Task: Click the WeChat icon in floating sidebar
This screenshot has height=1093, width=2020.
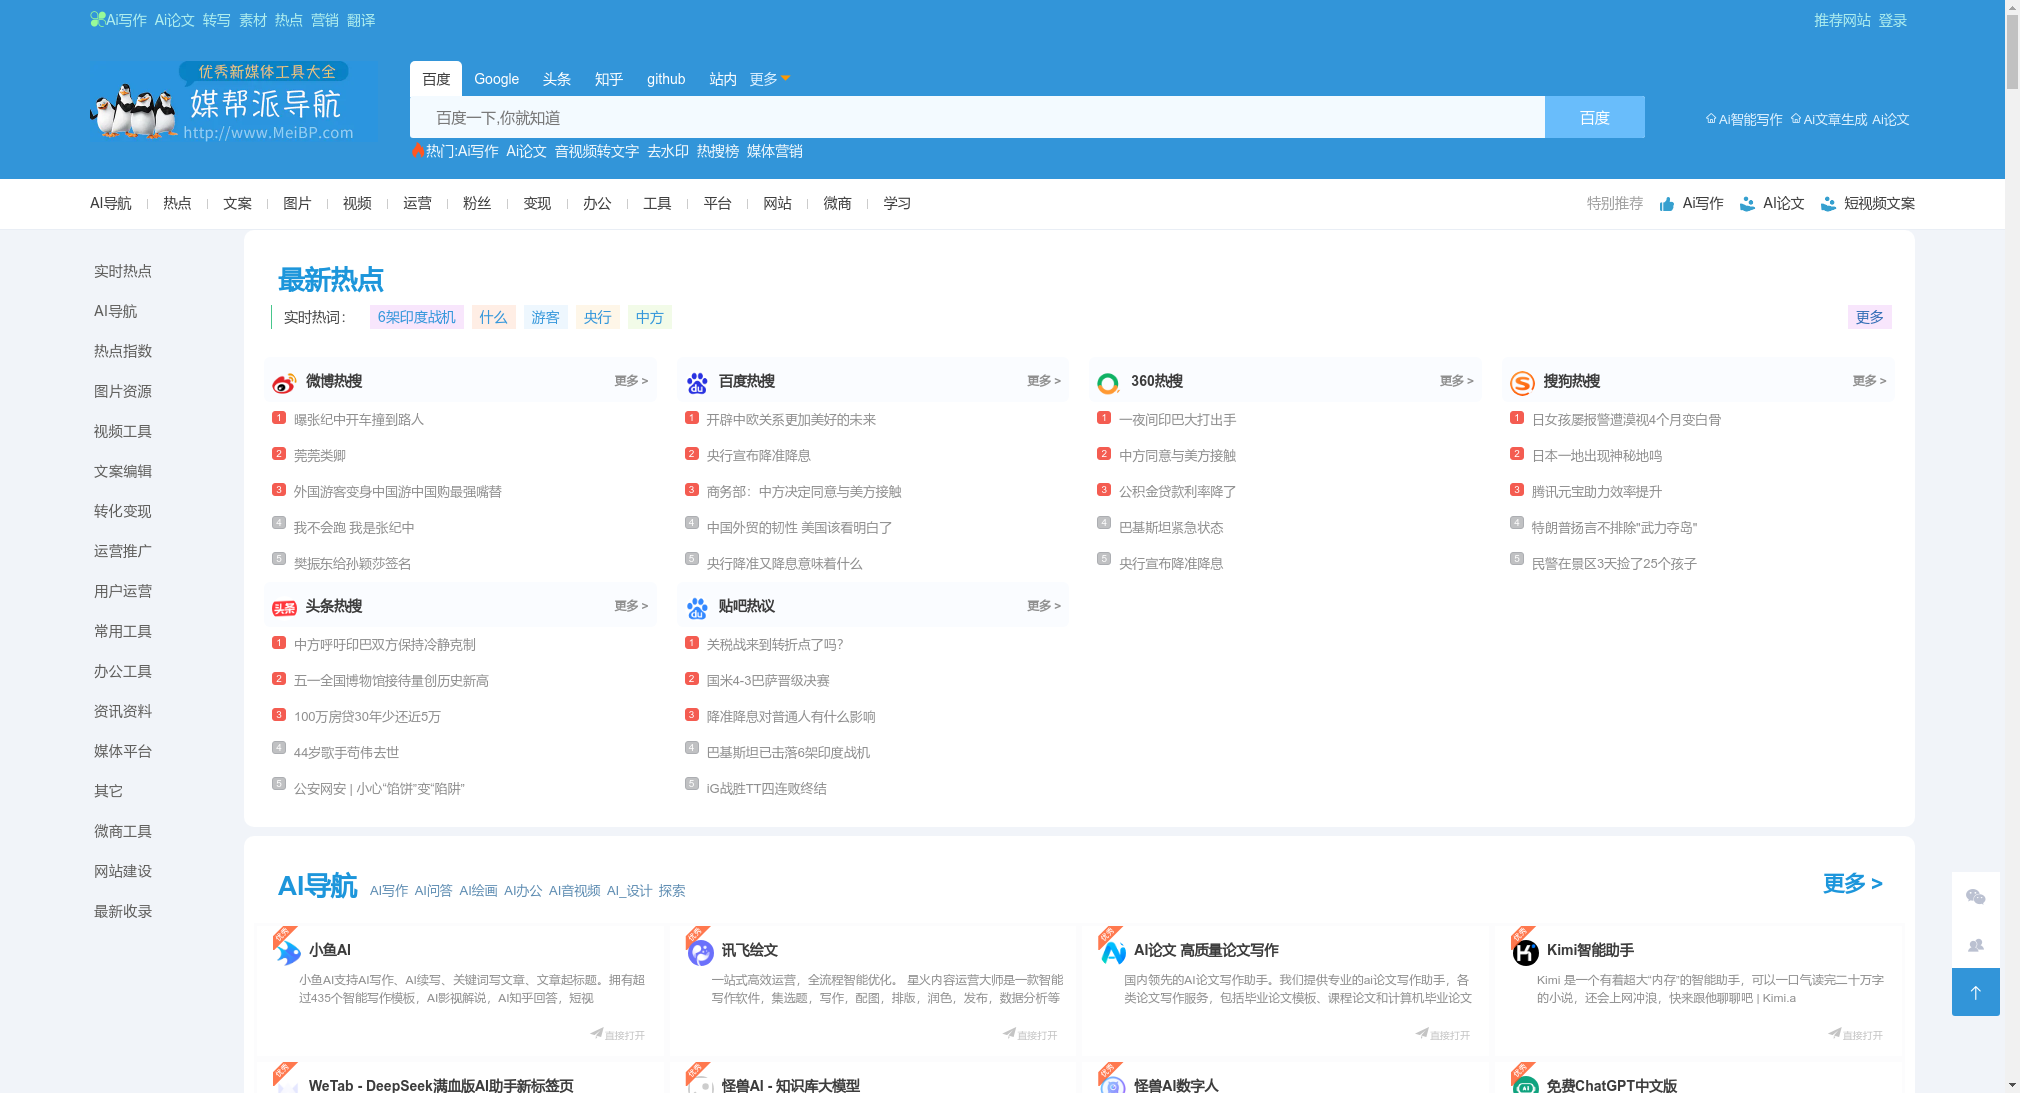Action: (1975, 897)
